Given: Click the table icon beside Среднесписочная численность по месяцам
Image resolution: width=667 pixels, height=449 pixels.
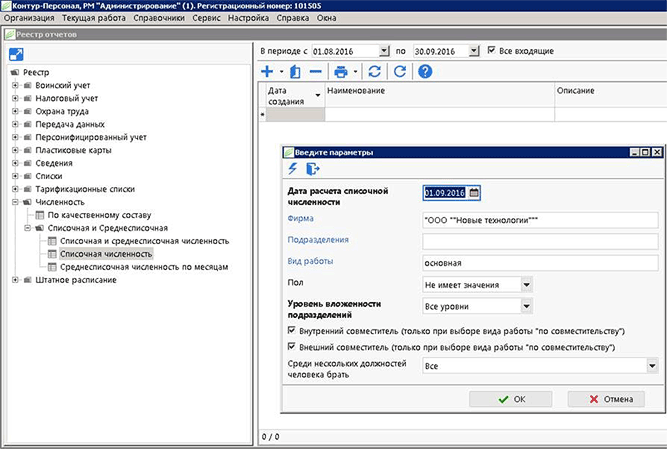Looking at the screenshot, I should [x=52, y=267].
